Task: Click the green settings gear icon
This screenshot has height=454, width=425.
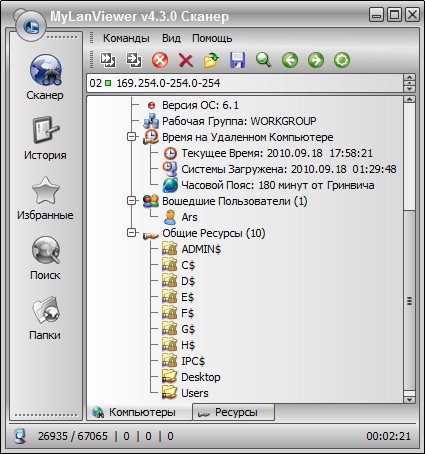Action: coord(342,60)
